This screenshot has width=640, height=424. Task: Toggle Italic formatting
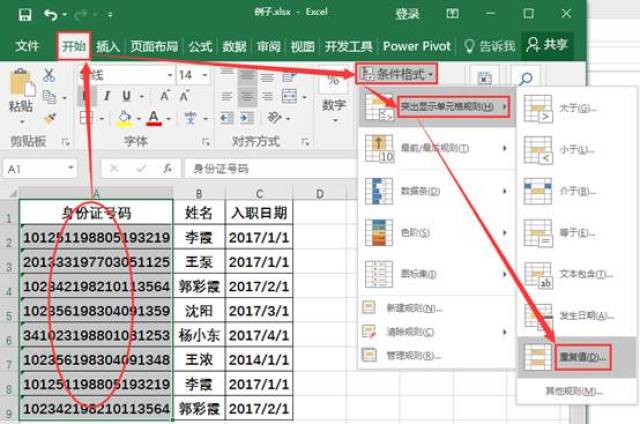pos(107,96)
